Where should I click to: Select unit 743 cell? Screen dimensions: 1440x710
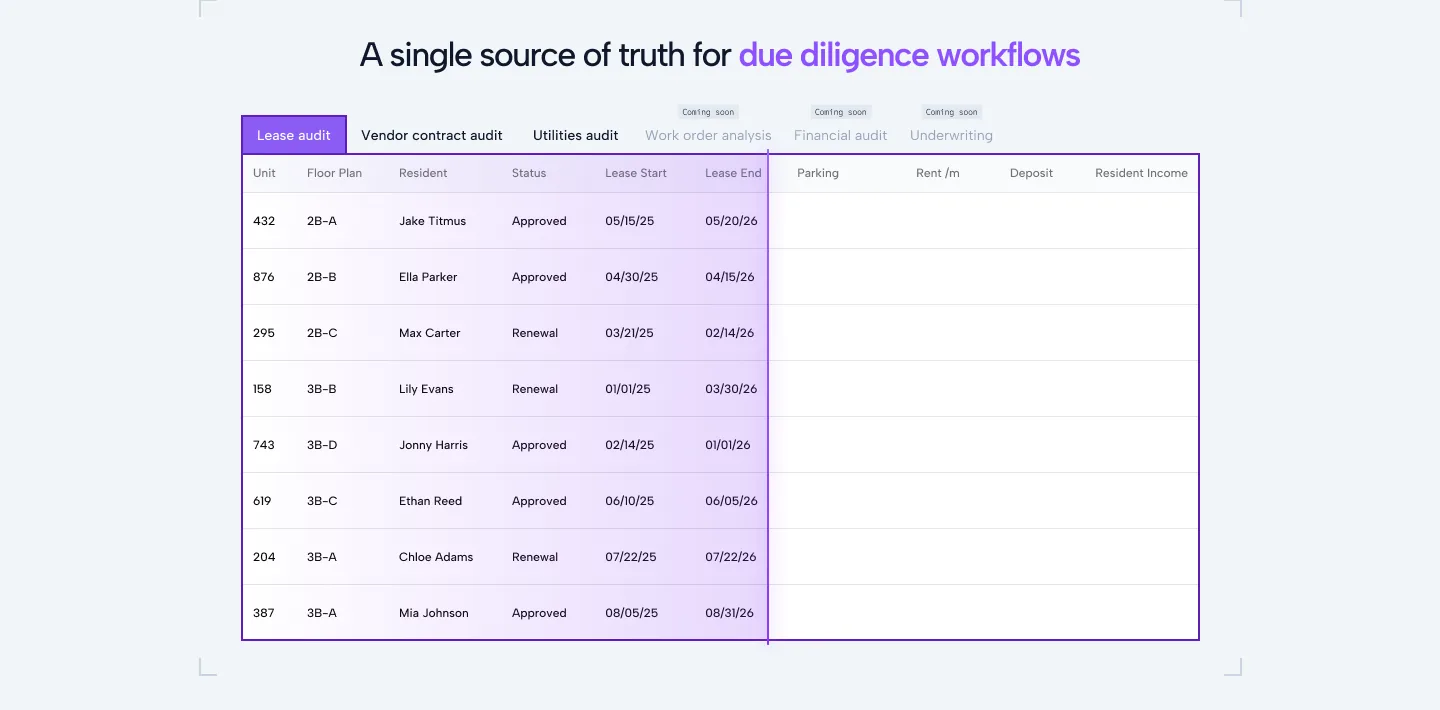264,445
